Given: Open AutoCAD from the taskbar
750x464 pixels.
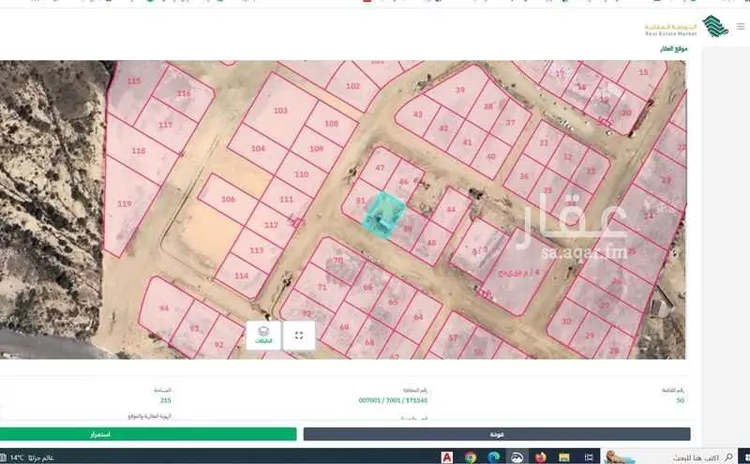Looking at the screenshot, I should [447, 457].
